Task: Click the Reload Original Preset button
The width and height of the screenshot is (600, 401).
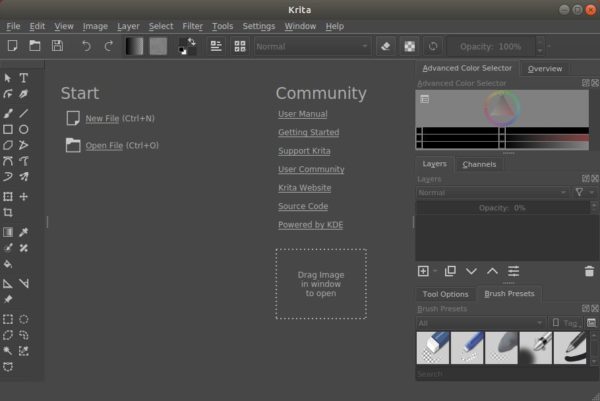Action: coord(433,46)
